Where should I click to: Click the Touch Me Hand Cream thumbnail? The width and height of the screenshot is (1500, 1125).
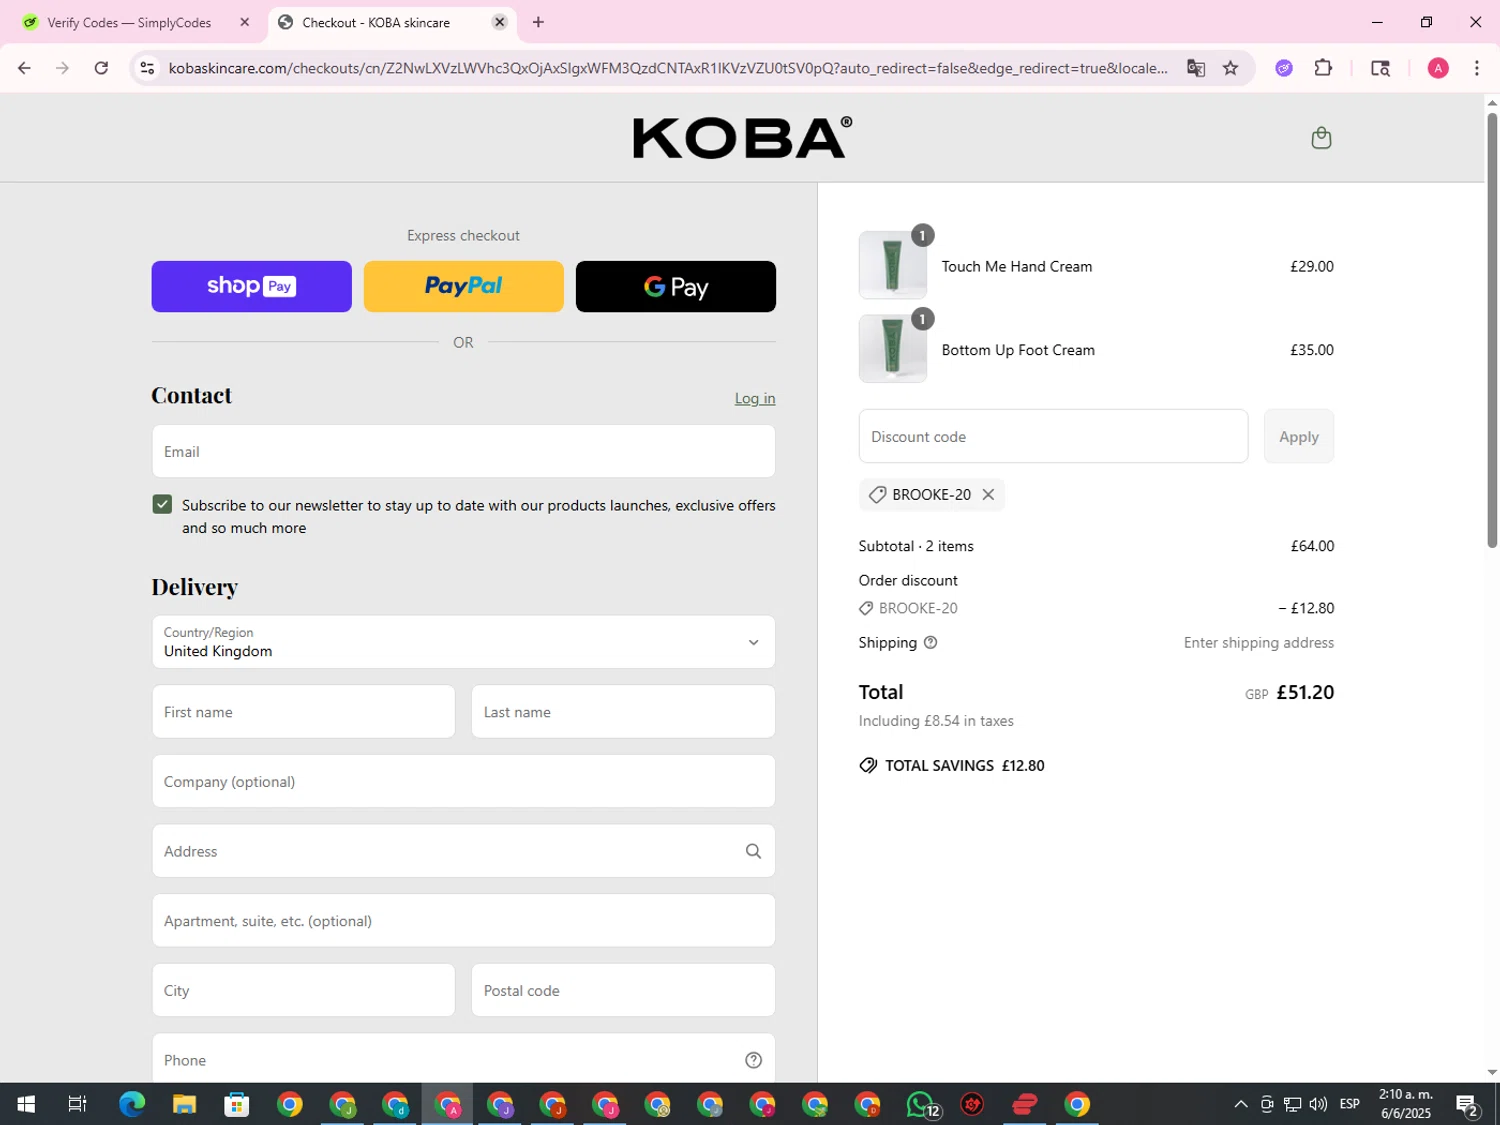(892, 266)
